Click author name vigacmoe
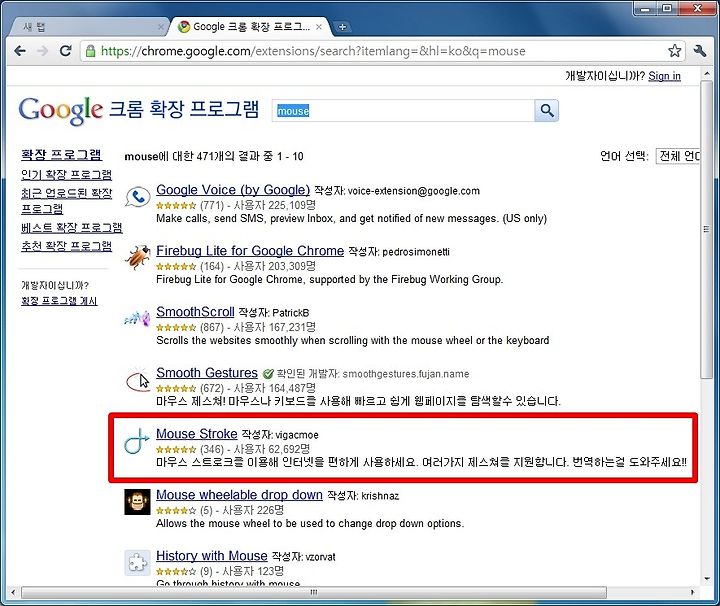 (x=297, y=435)
